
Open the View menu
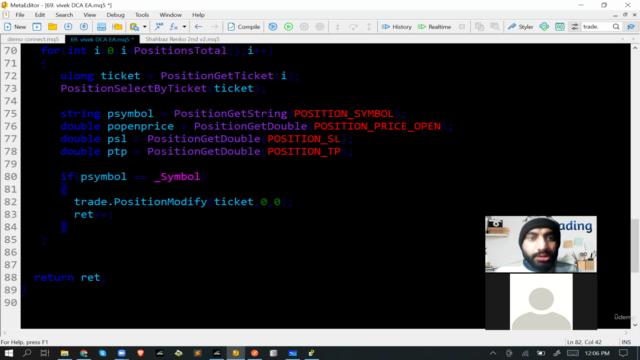89,15
